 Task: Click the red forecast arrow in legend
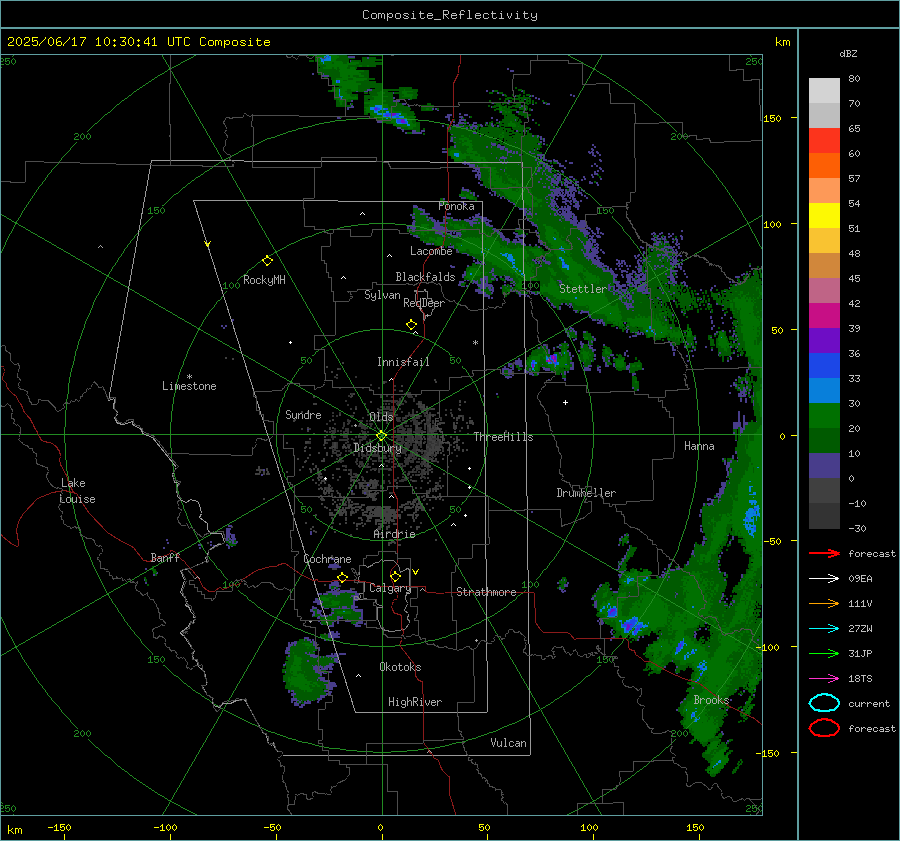(824, 553)
